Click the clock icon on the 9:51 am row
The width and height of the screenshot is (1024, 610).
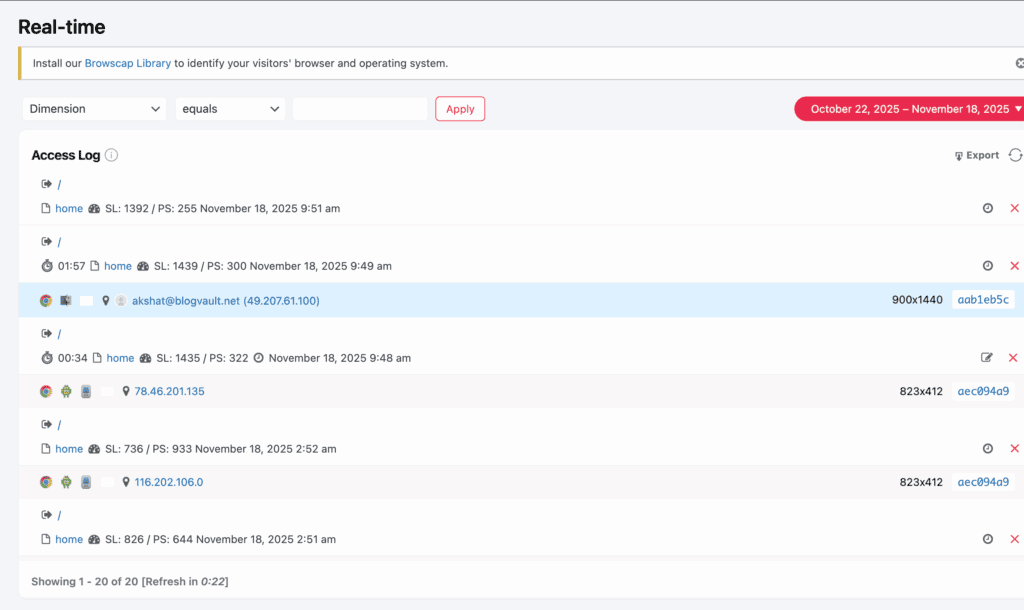[x=987, y=208]
